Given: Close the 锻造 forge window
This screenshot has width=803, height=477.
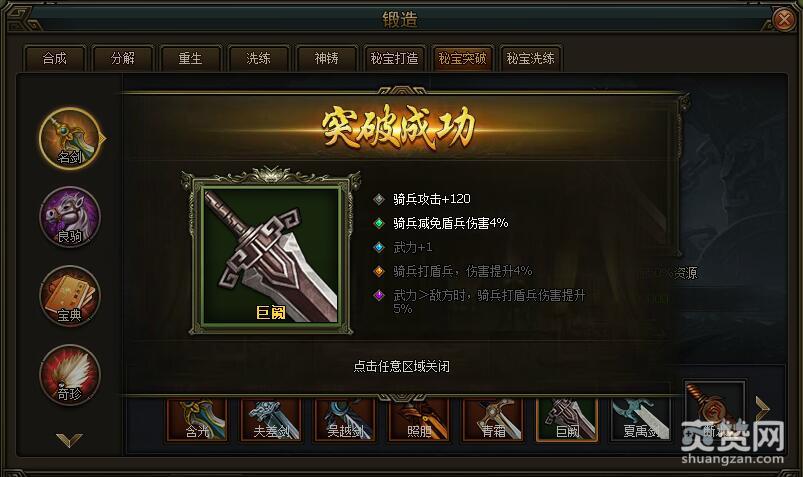Looking at the screenshot, I should point(784,20).
